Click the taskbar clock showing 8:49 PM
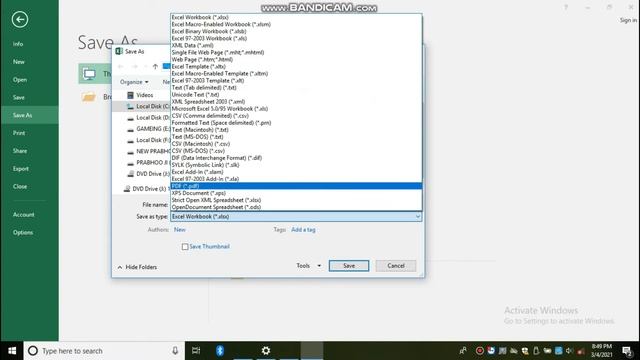Image resolution: width=640 pixels, height=360 pixels. [x=602, y=351]
